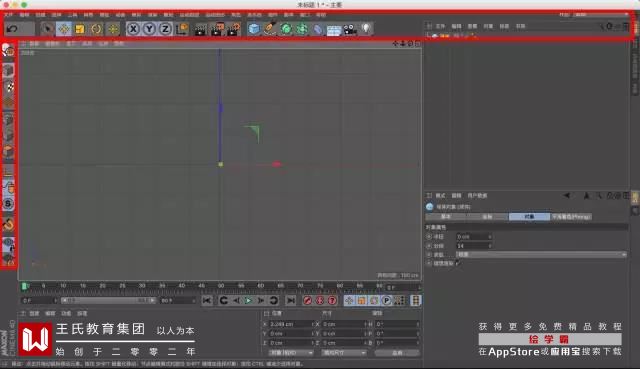Add a Camera object
This screenshot has width=640, height=369.
350,29
